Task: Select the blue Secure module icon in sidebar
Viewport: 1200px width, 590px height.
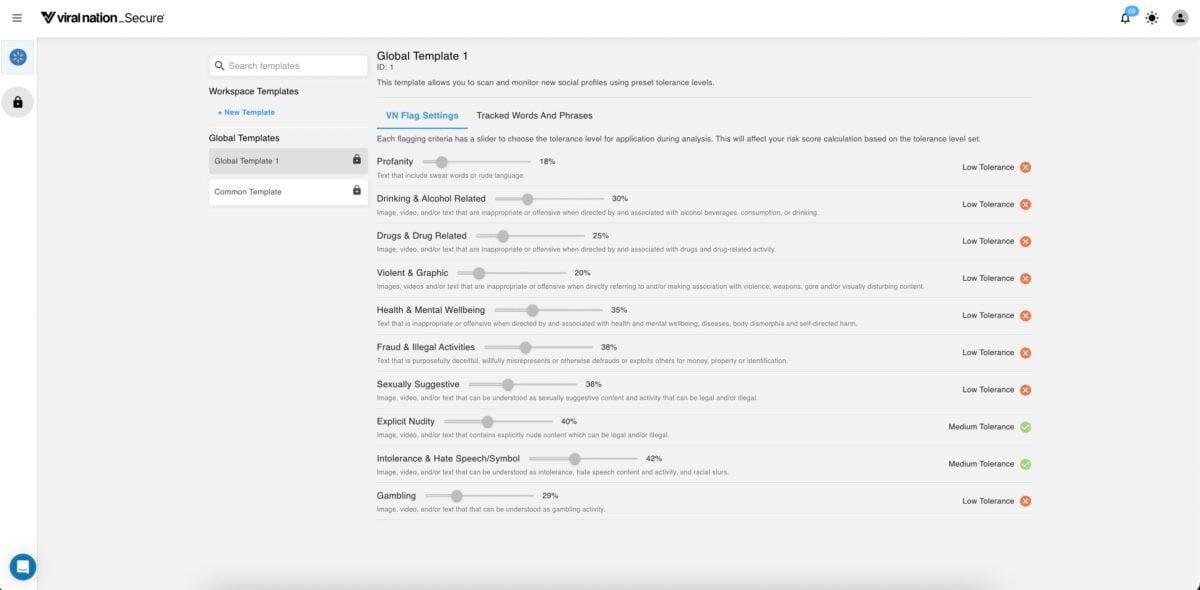Action: point(16,57)
